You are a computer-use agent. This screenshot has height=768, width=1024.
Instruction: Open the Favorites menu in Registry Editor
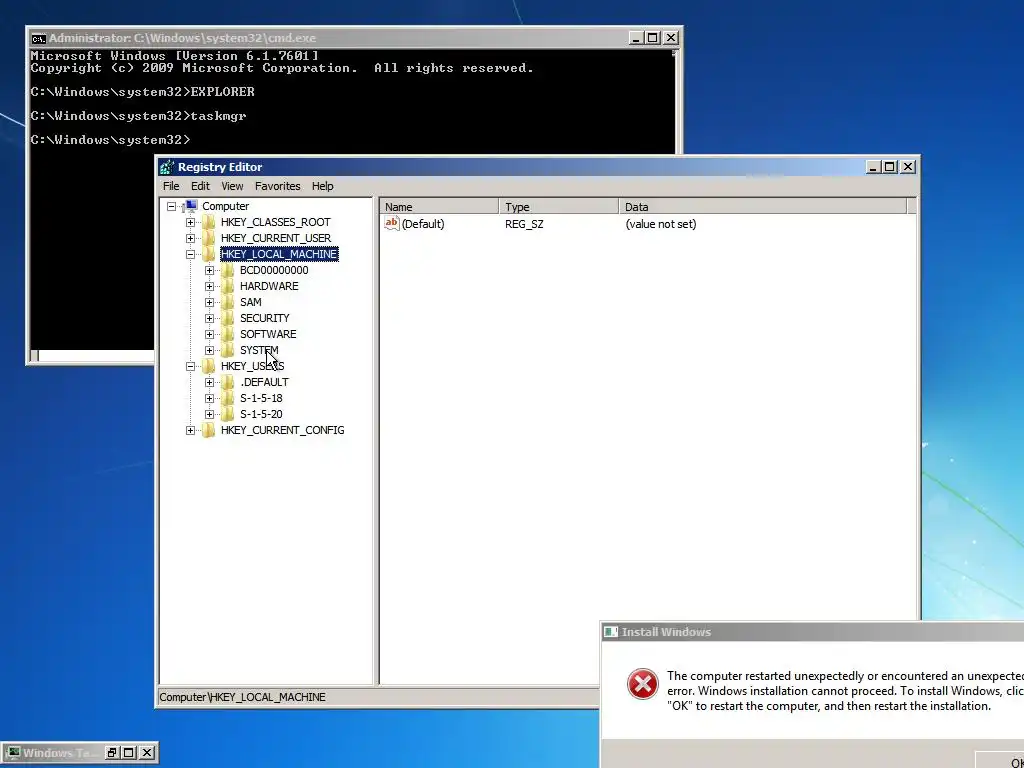coord(278,186)
